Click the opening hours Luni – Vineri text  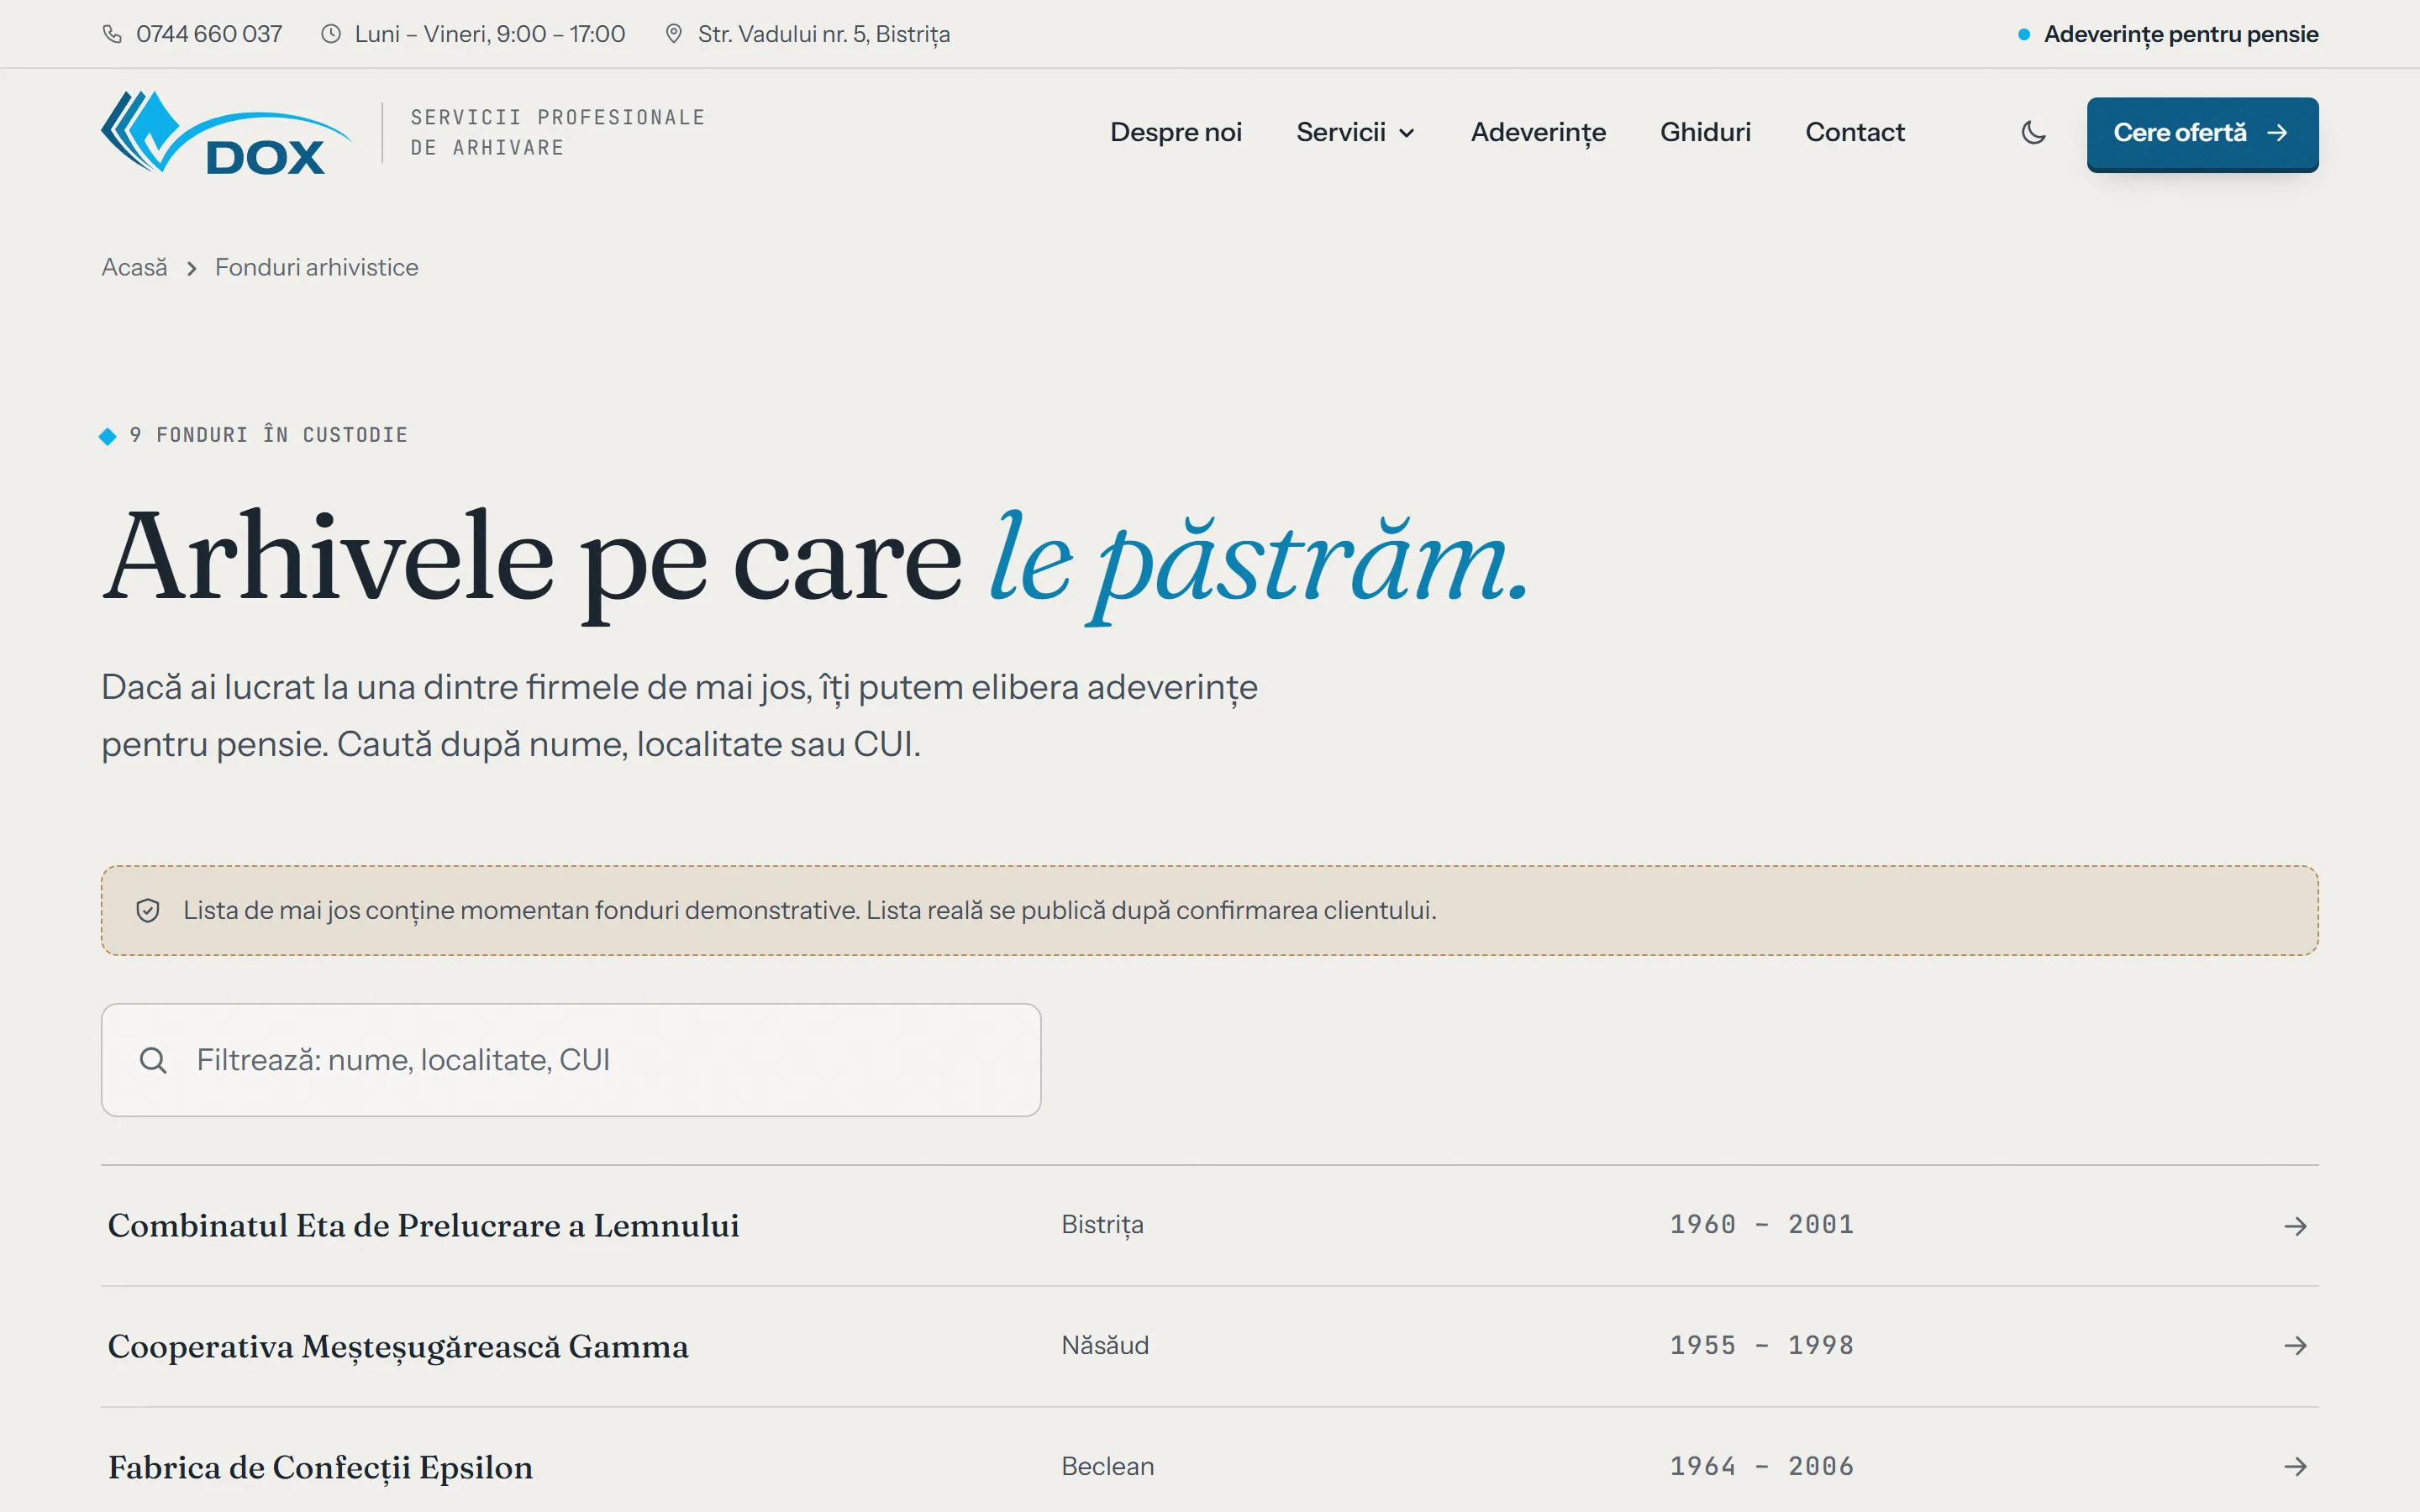(x=490, y=34)
